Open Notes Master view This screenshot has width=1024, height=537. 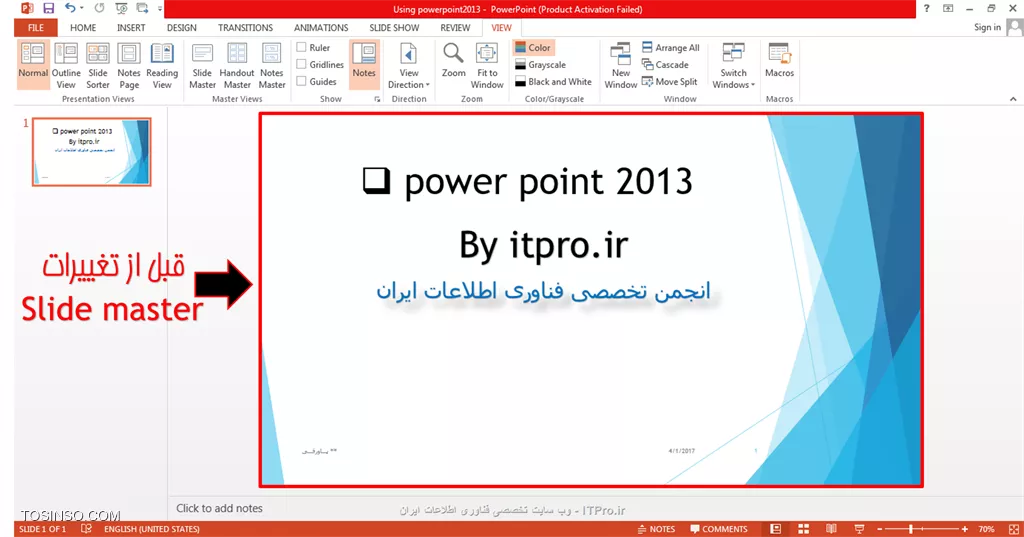(272, 65)
